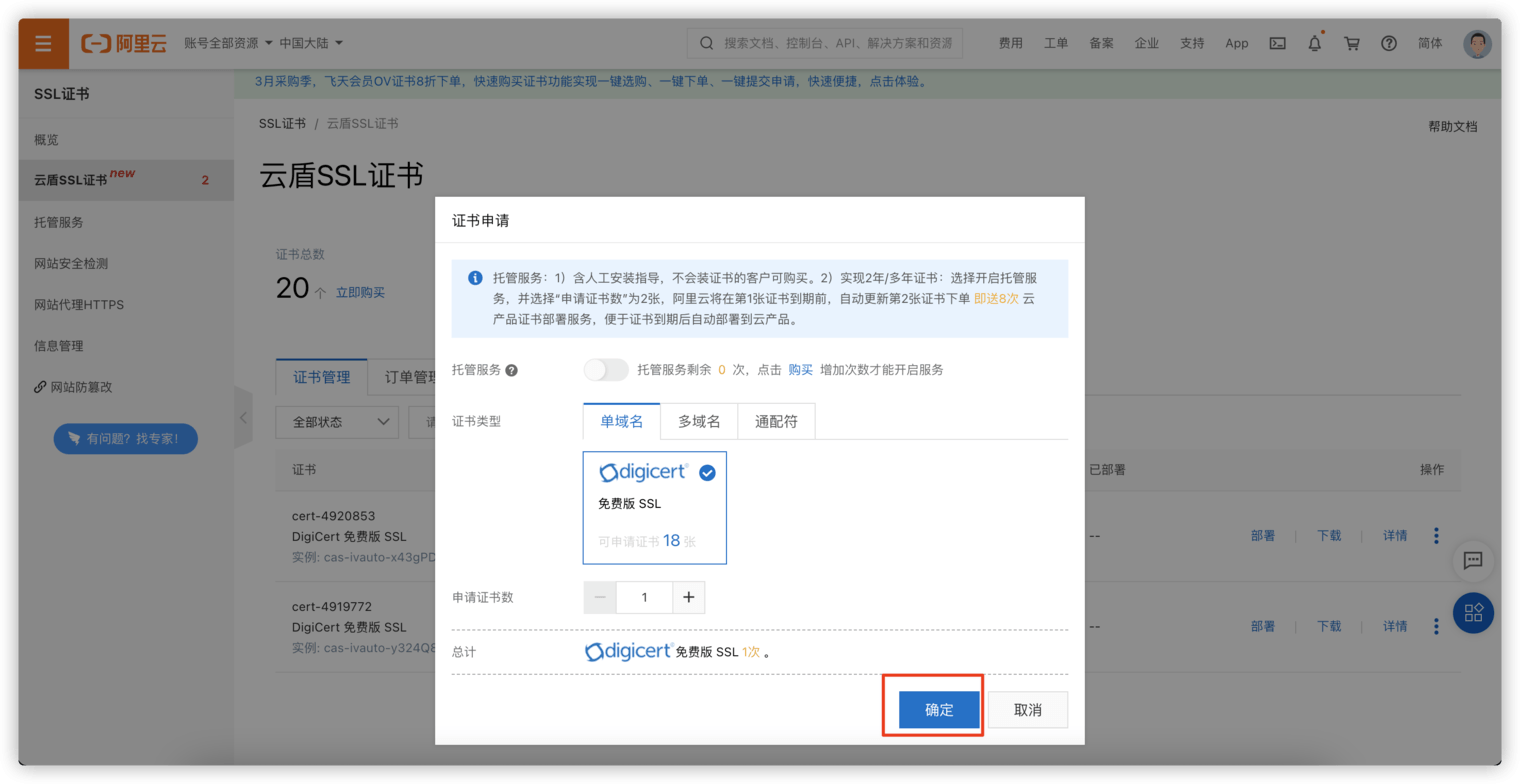Click cert-4920853 certificate name
The width and height of the screenshot is (1520, 784).
point(334,516)
